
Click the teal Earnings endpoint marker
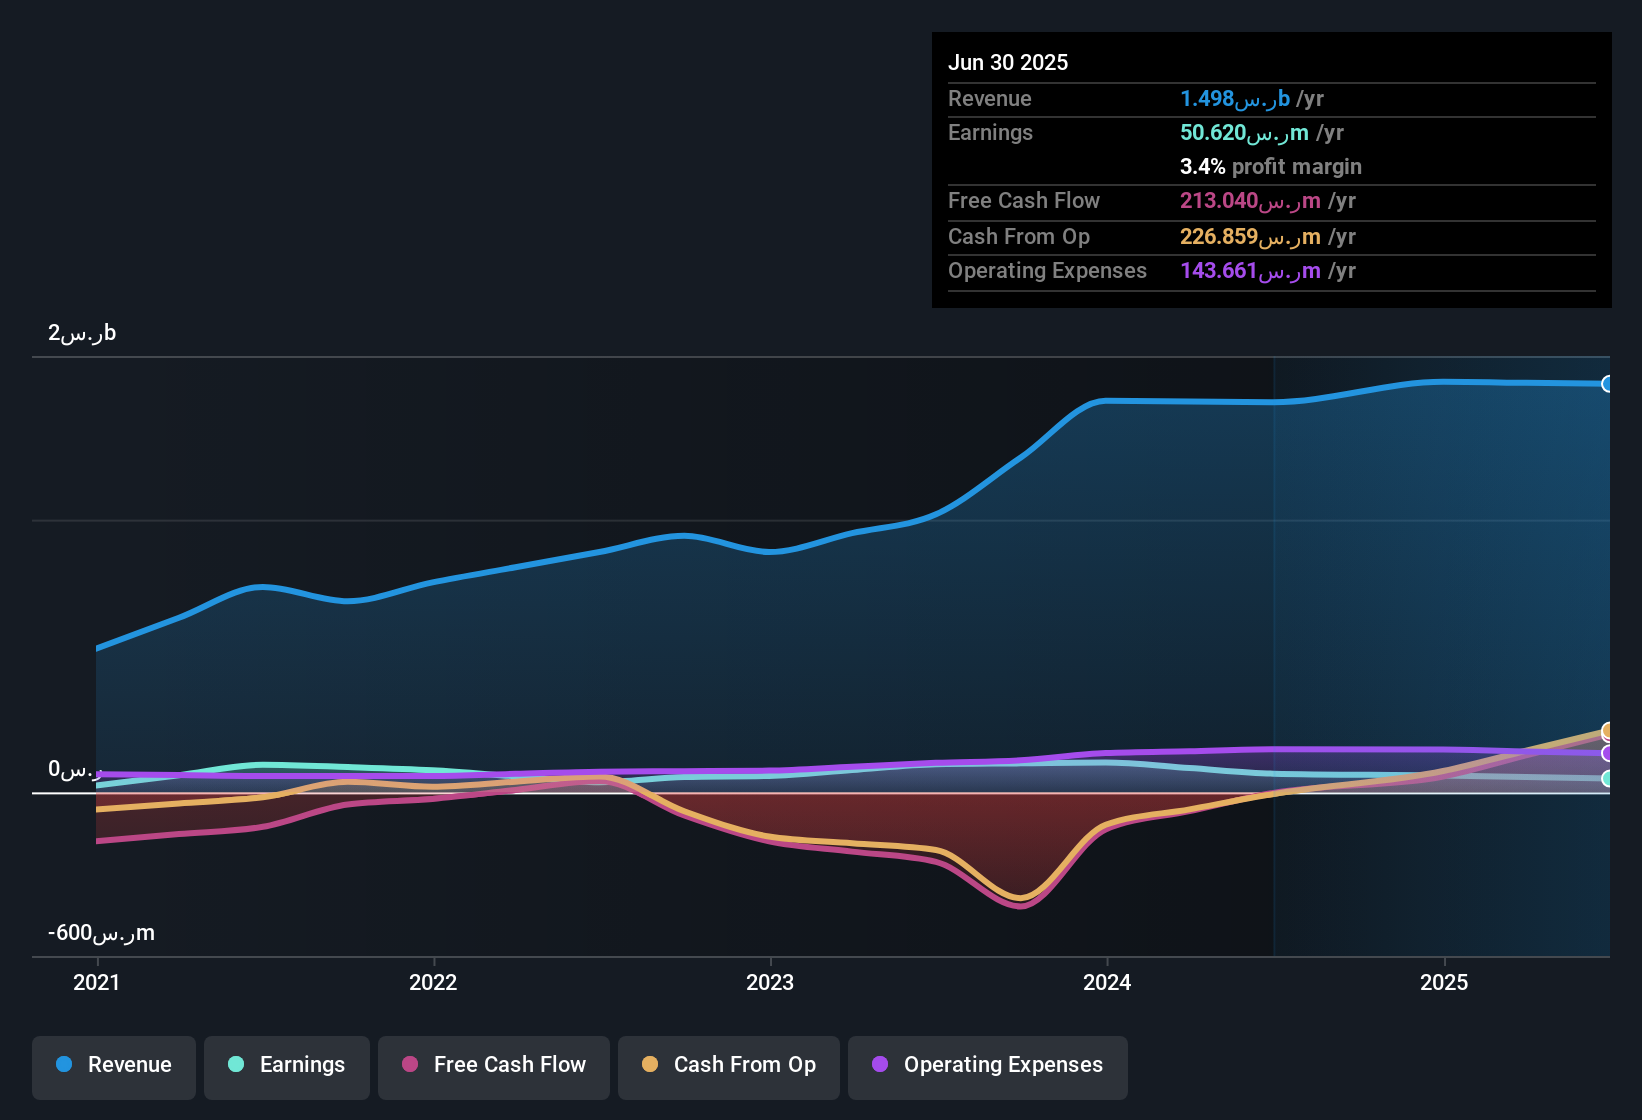pyautogui.click(x=1608, y=778)
